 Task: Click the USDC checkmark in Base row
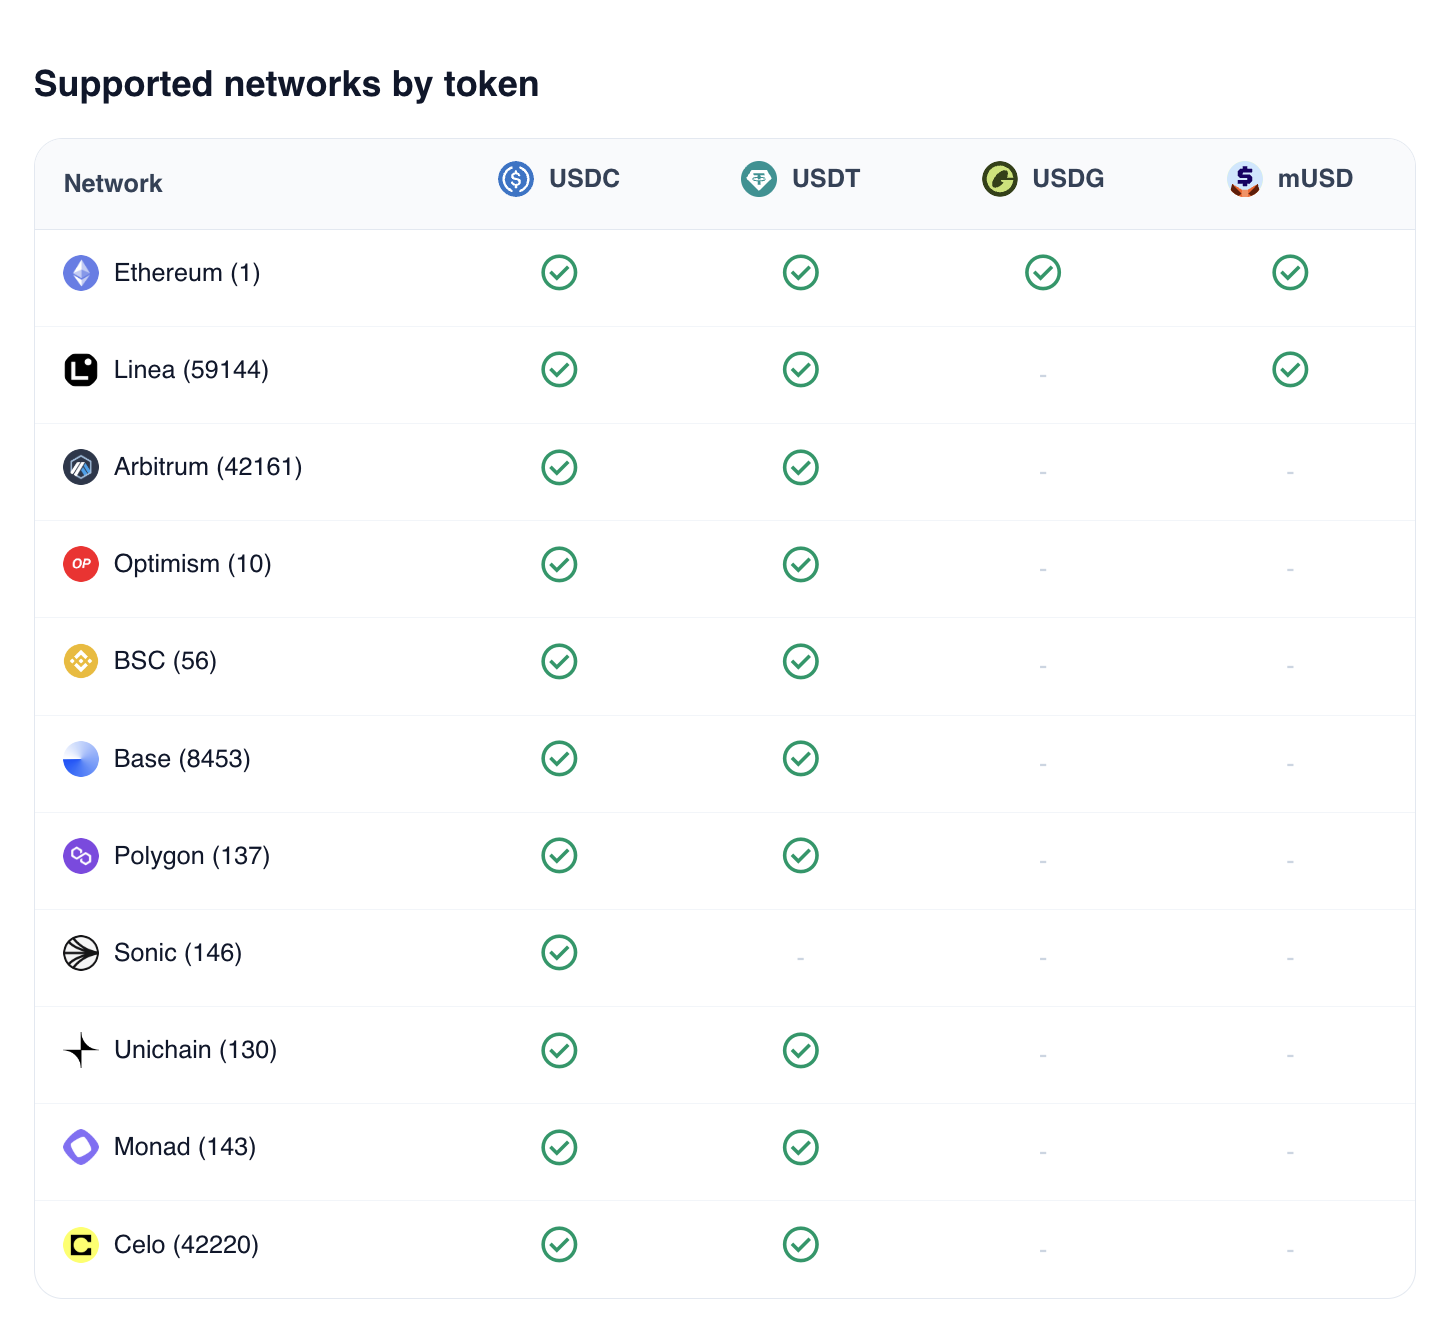559,758
